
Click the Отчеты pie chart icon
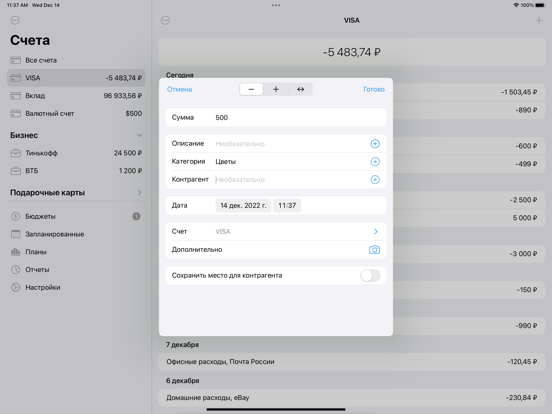pyautogui.click(x=15, y=270)
